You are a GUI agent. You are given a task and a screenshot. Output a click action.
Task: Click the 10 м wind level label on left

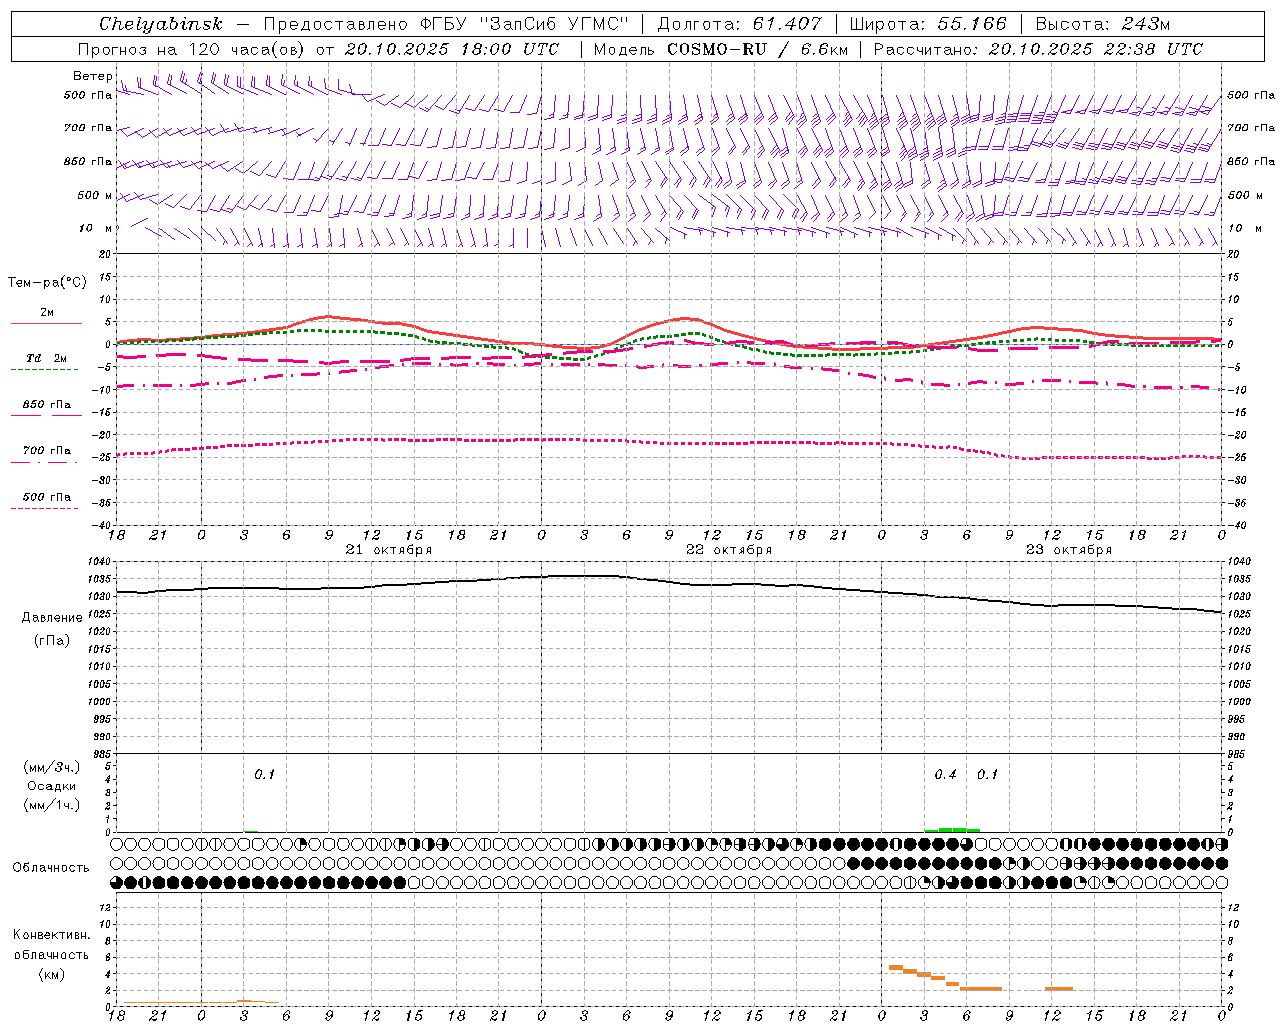[x=96, y=228]
